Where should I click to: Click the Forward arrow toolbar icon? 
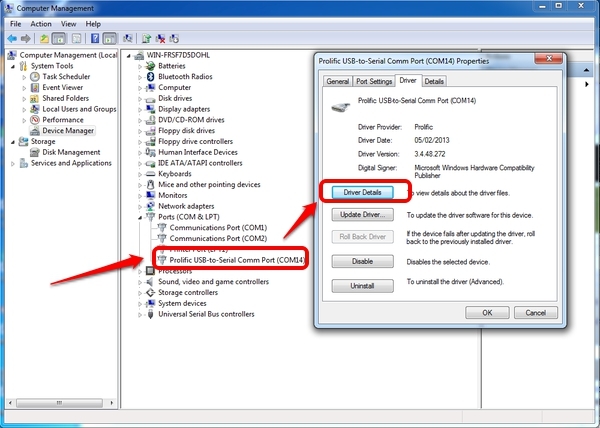coord(26,39)
